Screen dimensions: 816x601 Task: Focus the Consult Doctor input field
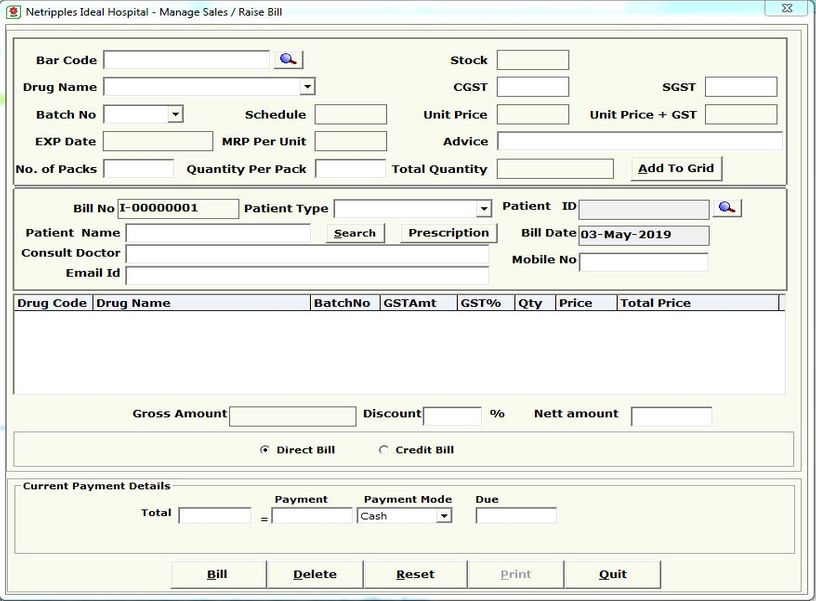click(308, 254)
